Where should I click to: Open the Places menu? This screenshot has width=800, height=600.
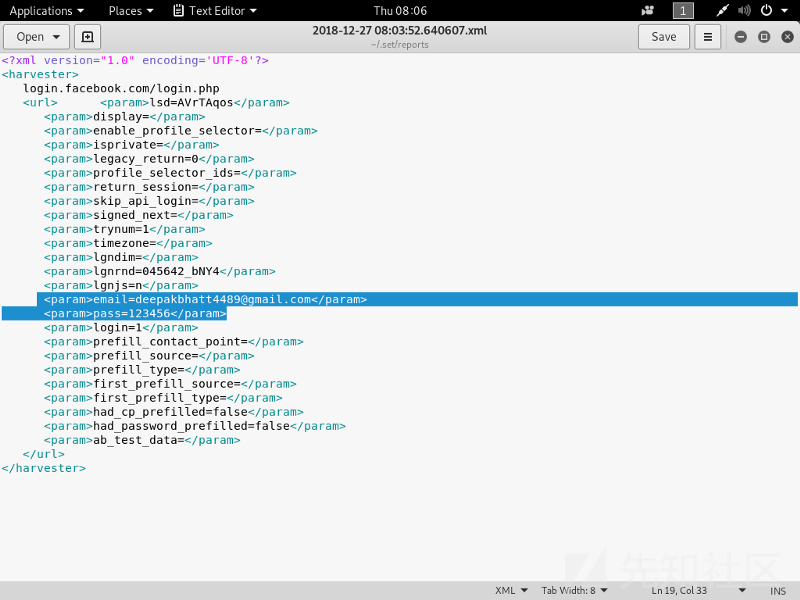point(131,11)
